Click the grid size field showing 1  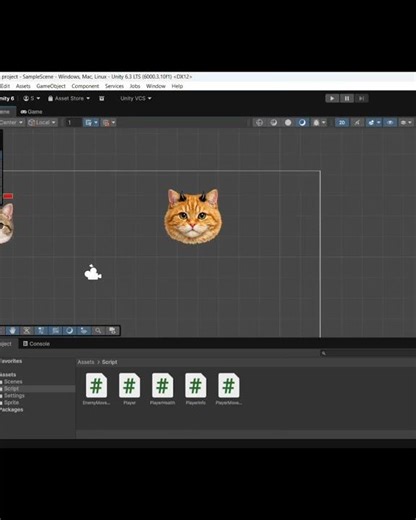click(73, 123)
